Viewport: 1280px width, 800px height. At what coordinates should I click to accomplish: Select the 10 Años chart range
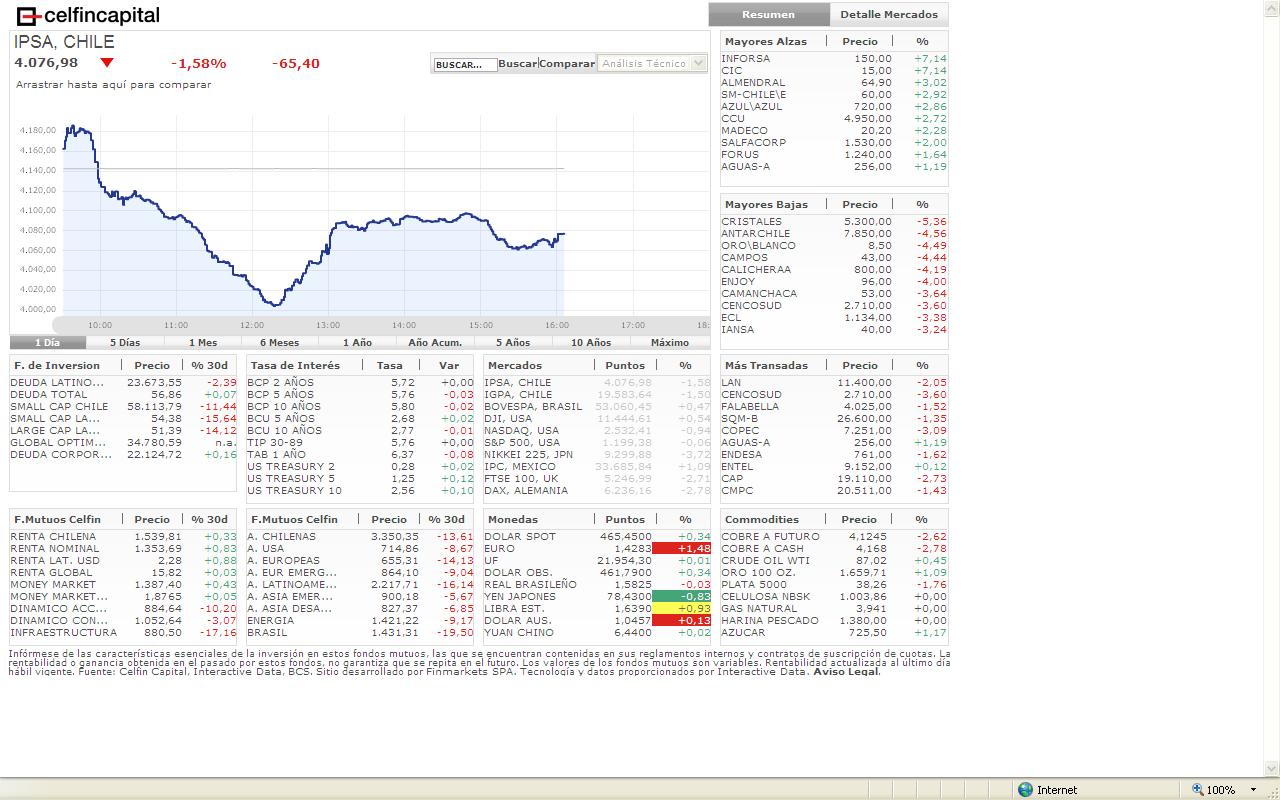pos(591,342)
